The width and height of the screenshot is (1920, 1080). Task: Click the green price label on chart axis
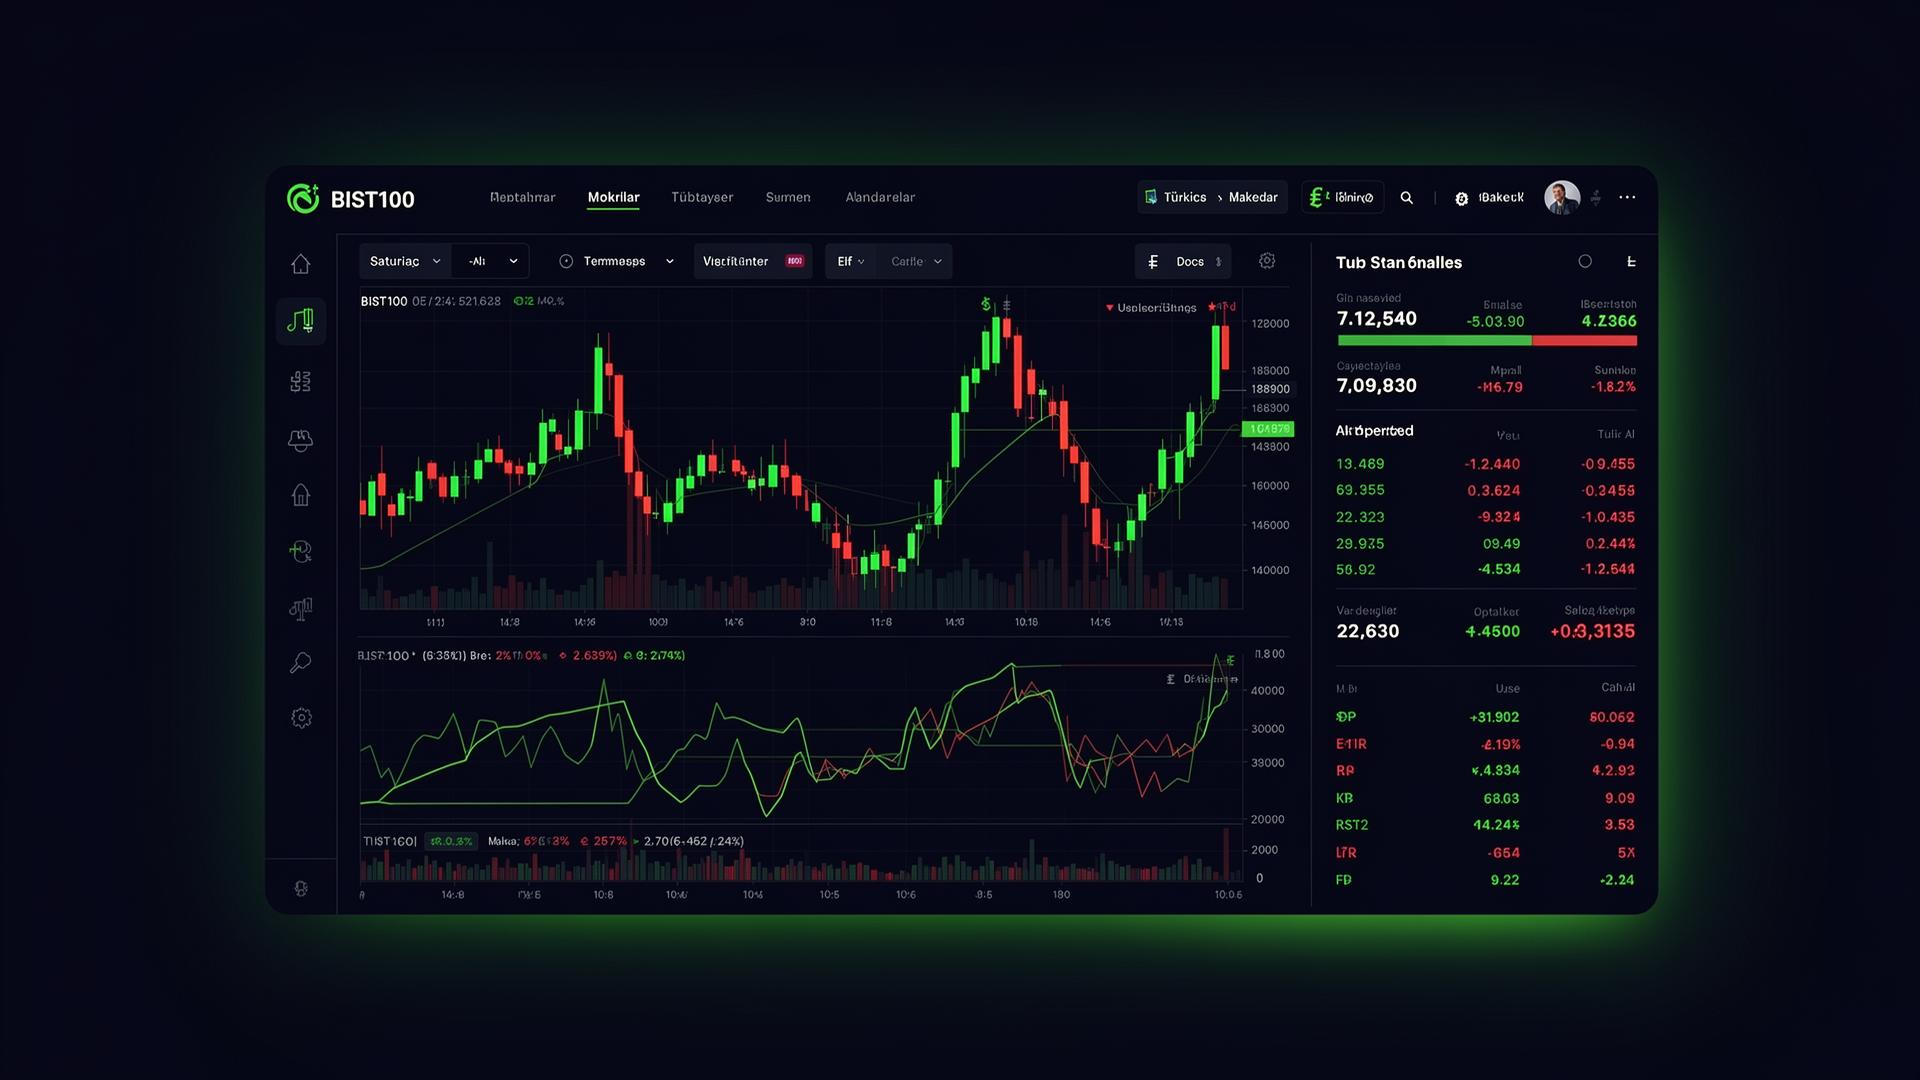1267,429
